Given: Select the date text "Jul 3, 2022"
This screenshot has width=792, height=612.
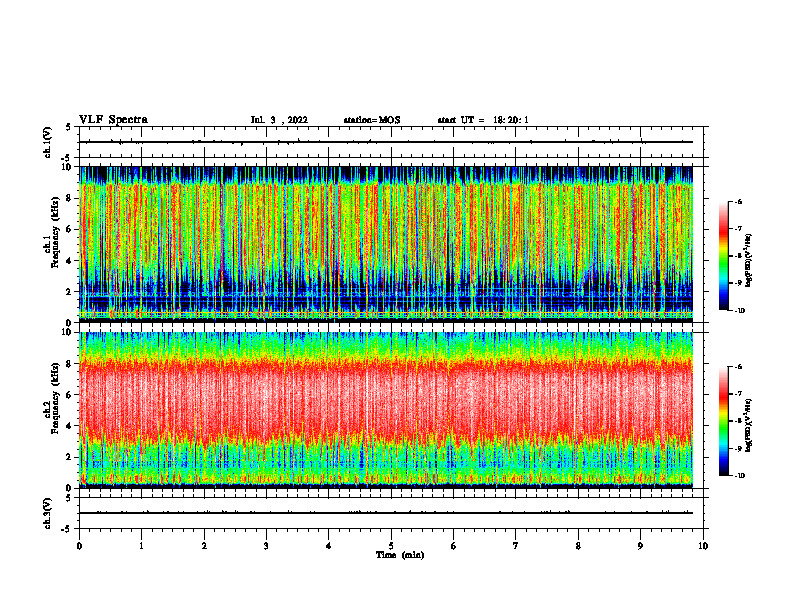Looking at the screenshot, I should click(x=279, y=120).
